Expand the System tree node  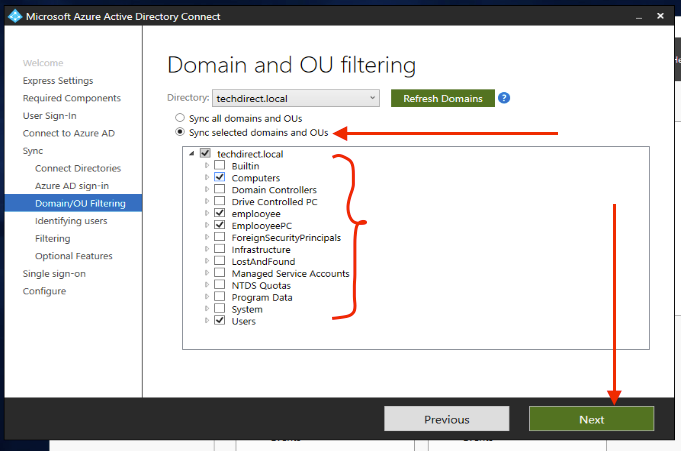[207, 309]
